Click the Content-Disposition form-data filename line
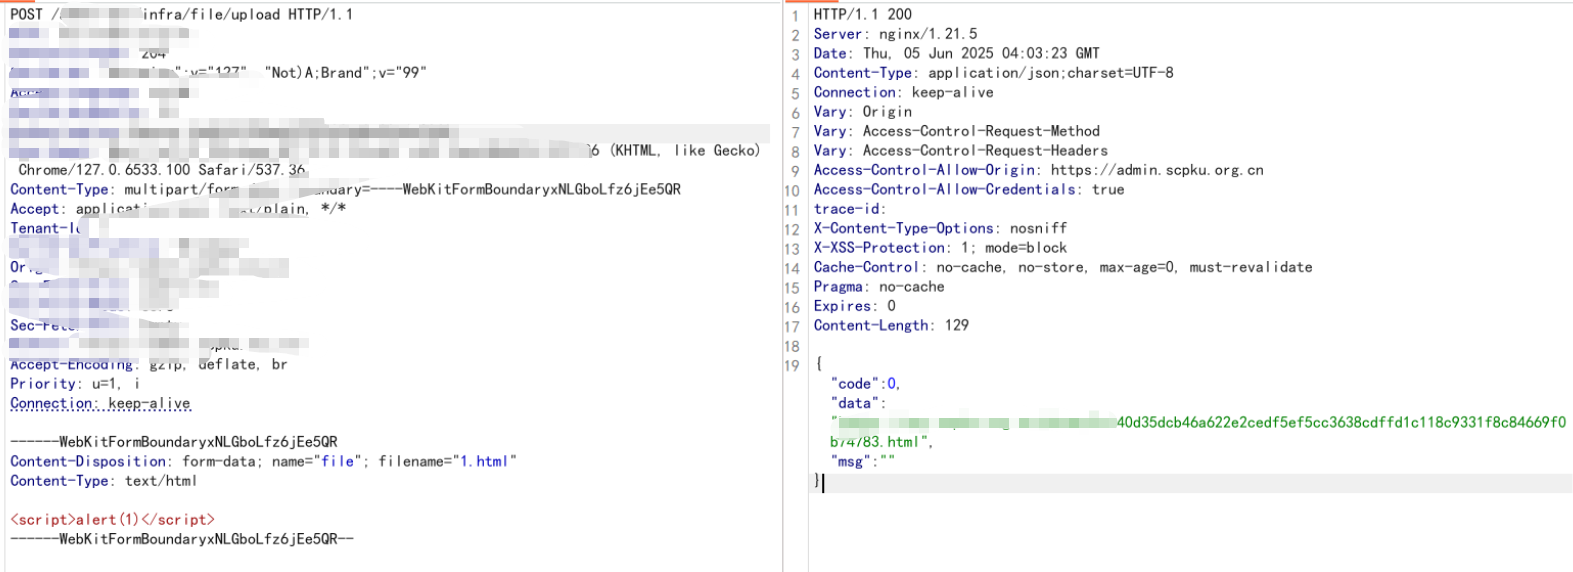Image resolution: width=1573 pixels, height=572 pixels. pos(263,461)
